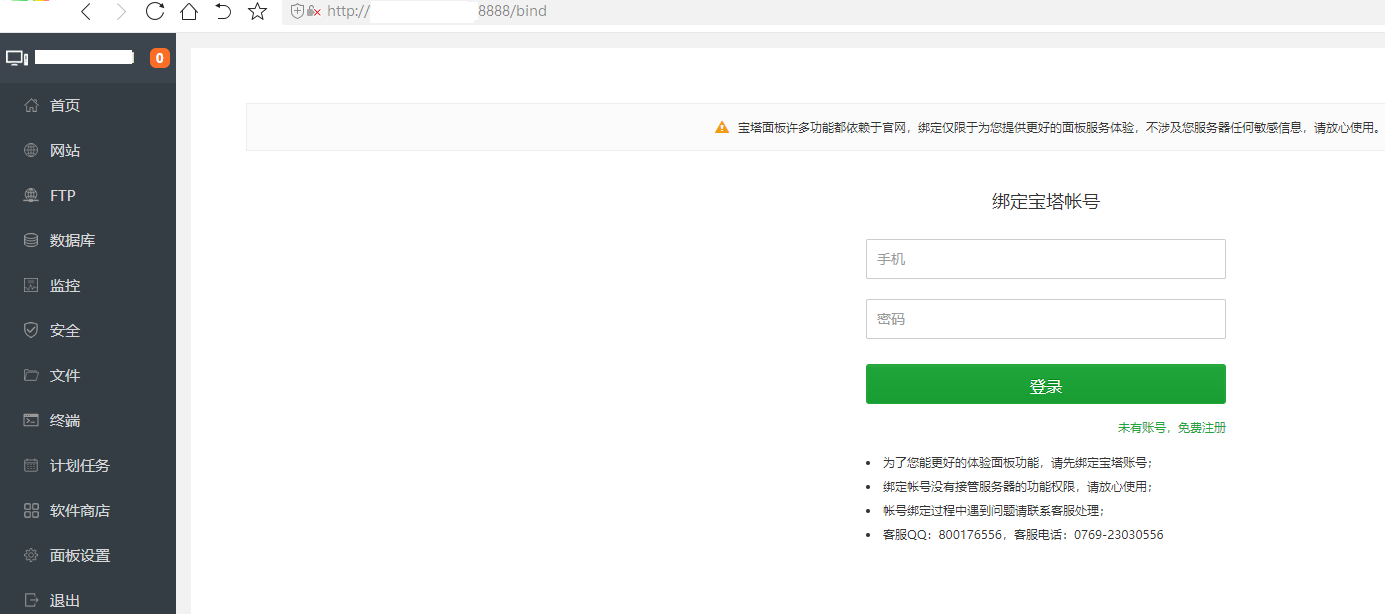Click the shield icon beside 安全

tap(31, 330)
